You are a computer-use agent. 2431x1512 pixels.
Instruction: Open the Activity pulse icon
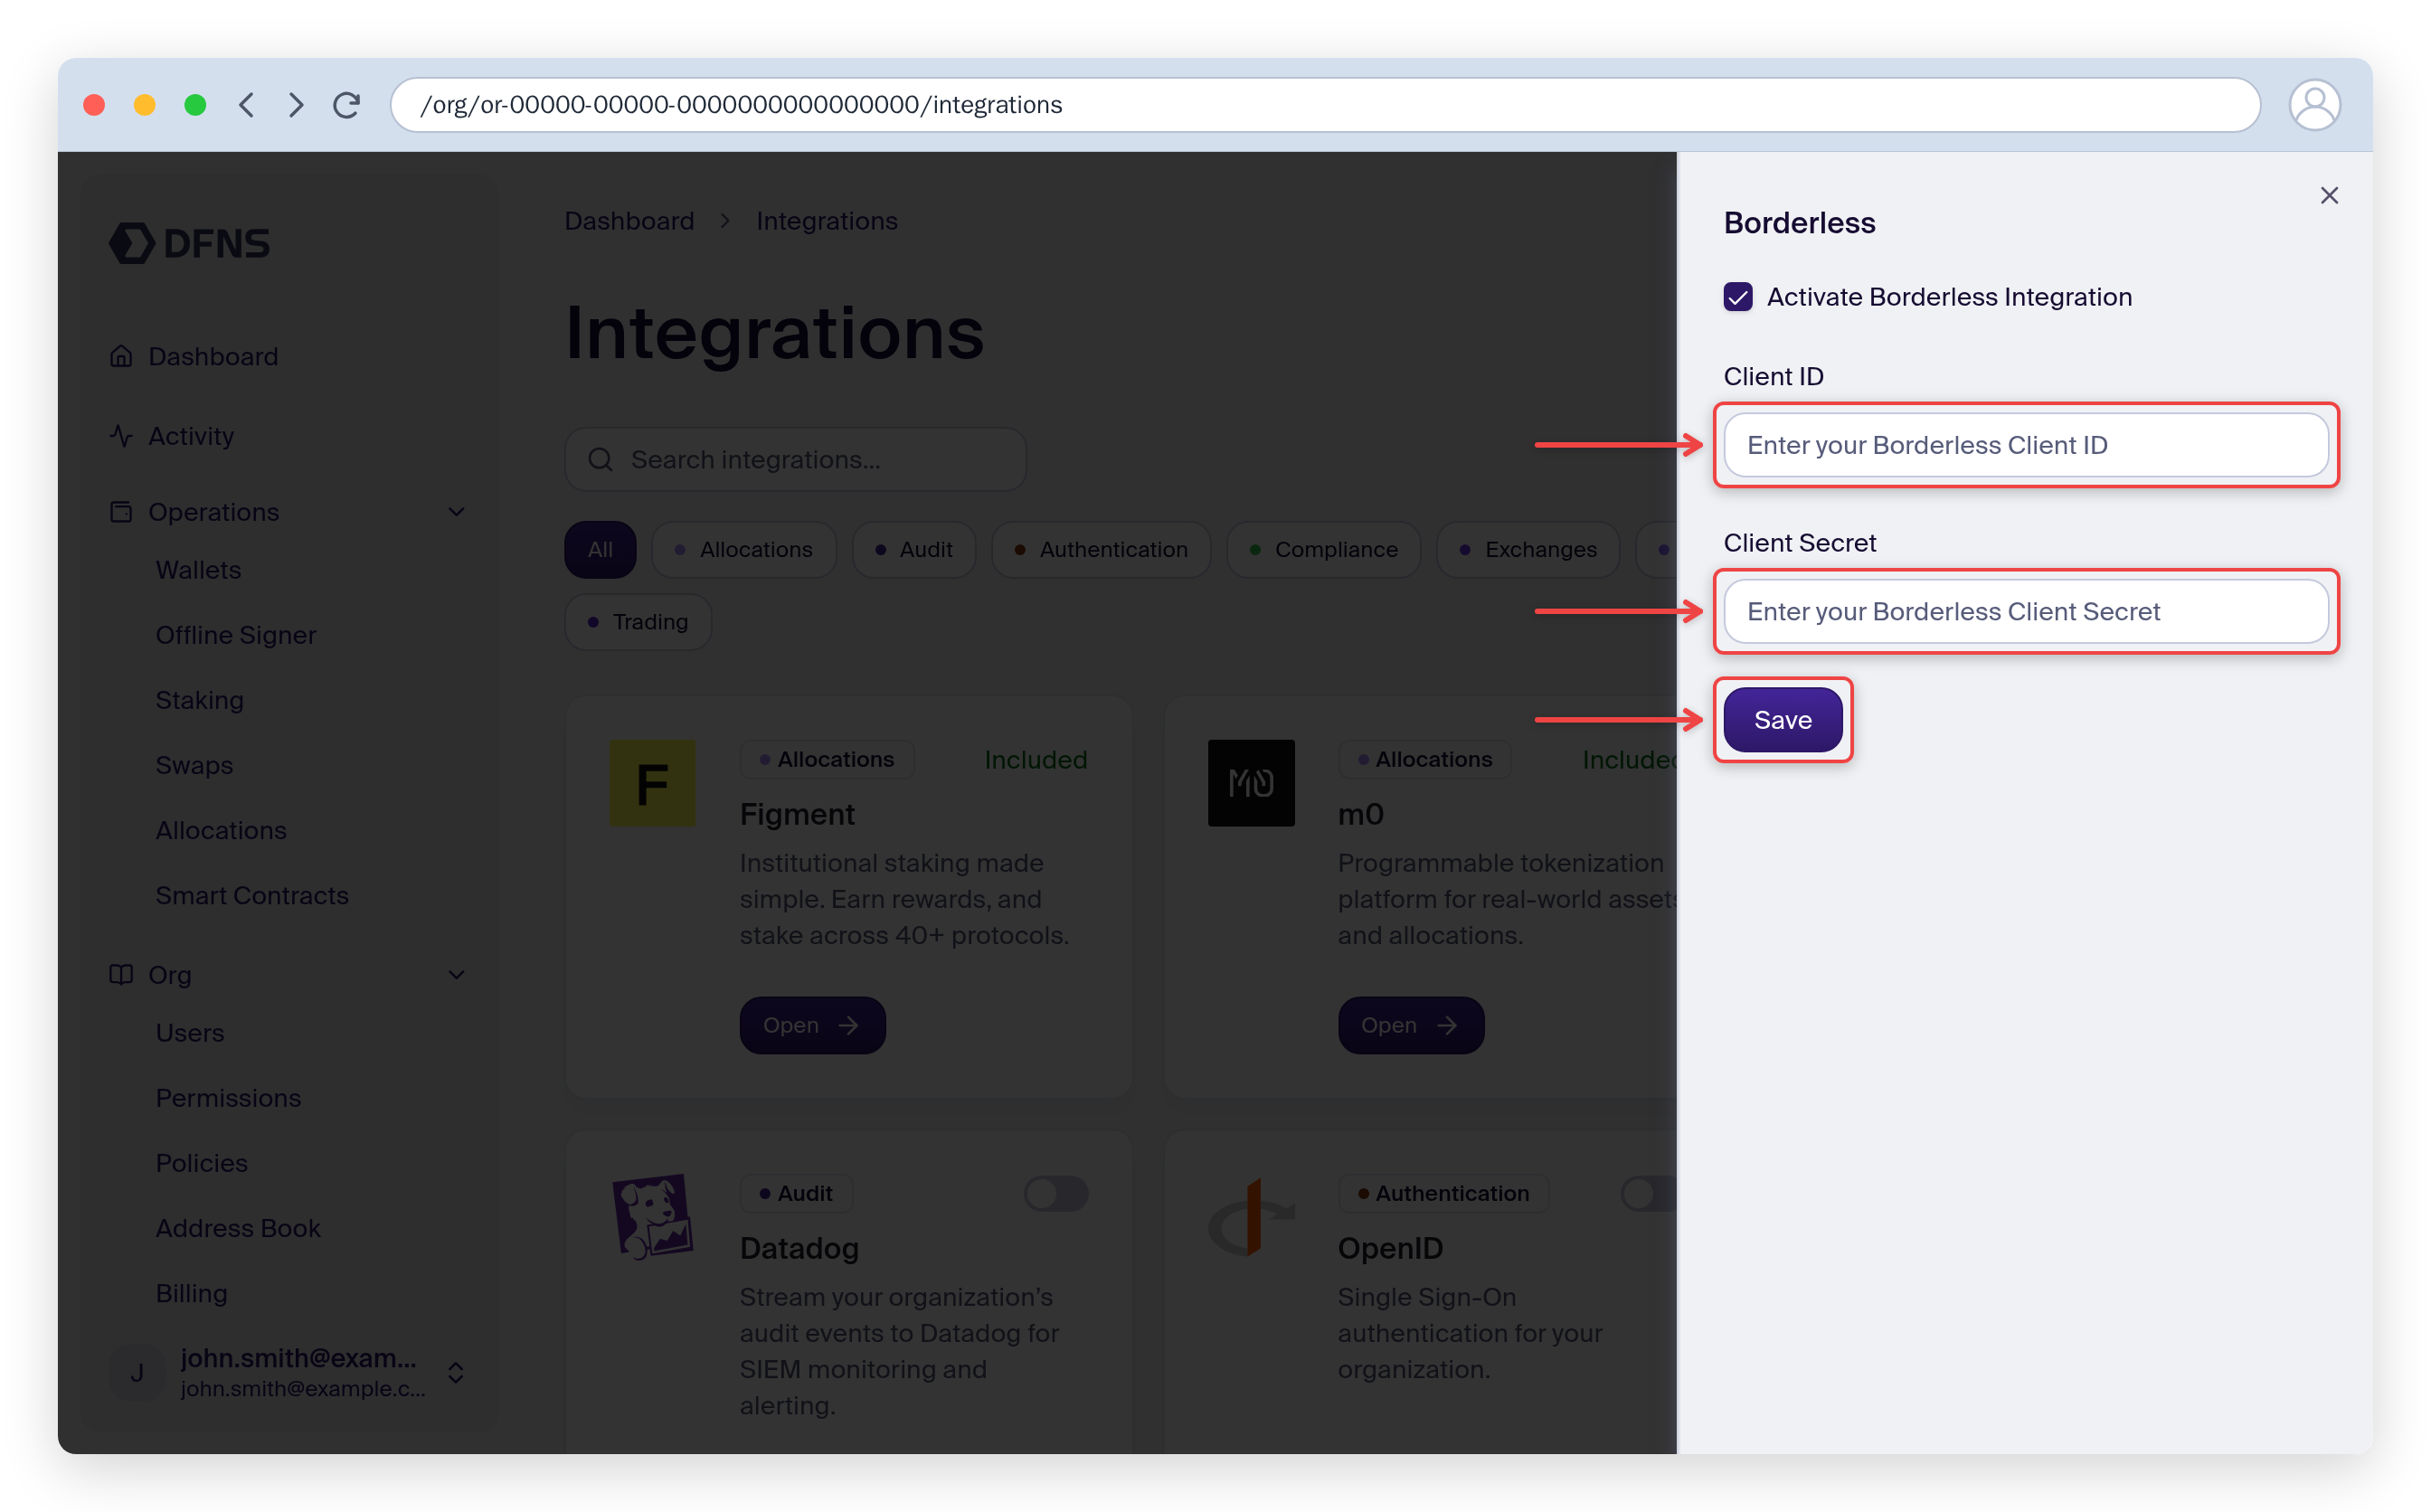pyautogui.click(x=121, y=436)
